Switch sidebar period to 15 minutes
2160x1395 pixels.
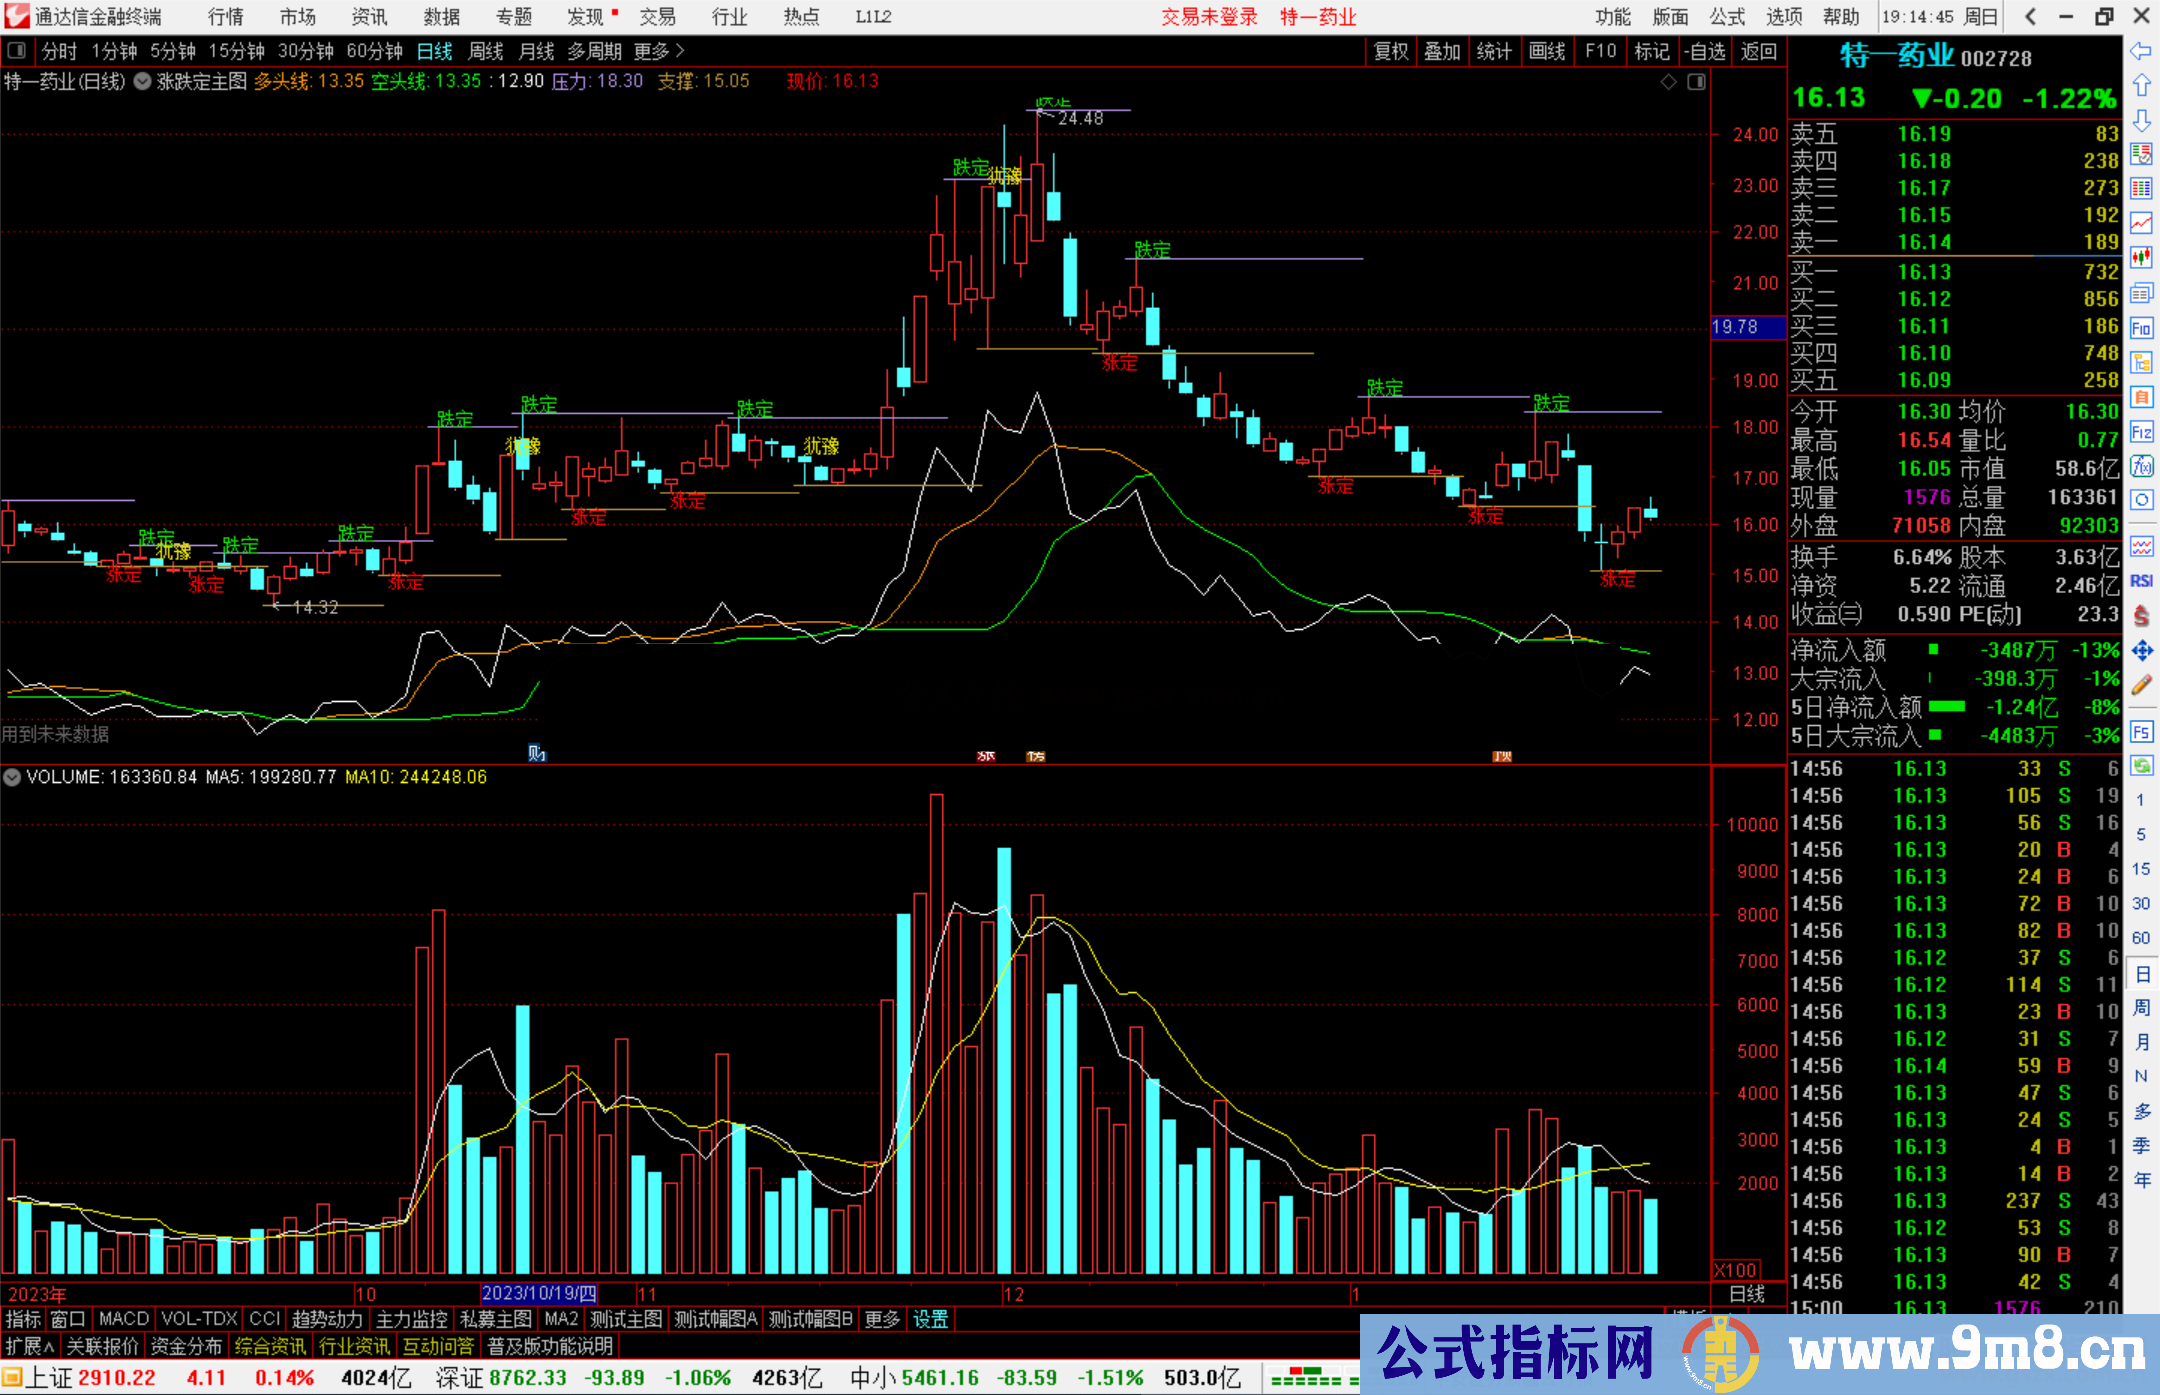[x=2140, y=869]
